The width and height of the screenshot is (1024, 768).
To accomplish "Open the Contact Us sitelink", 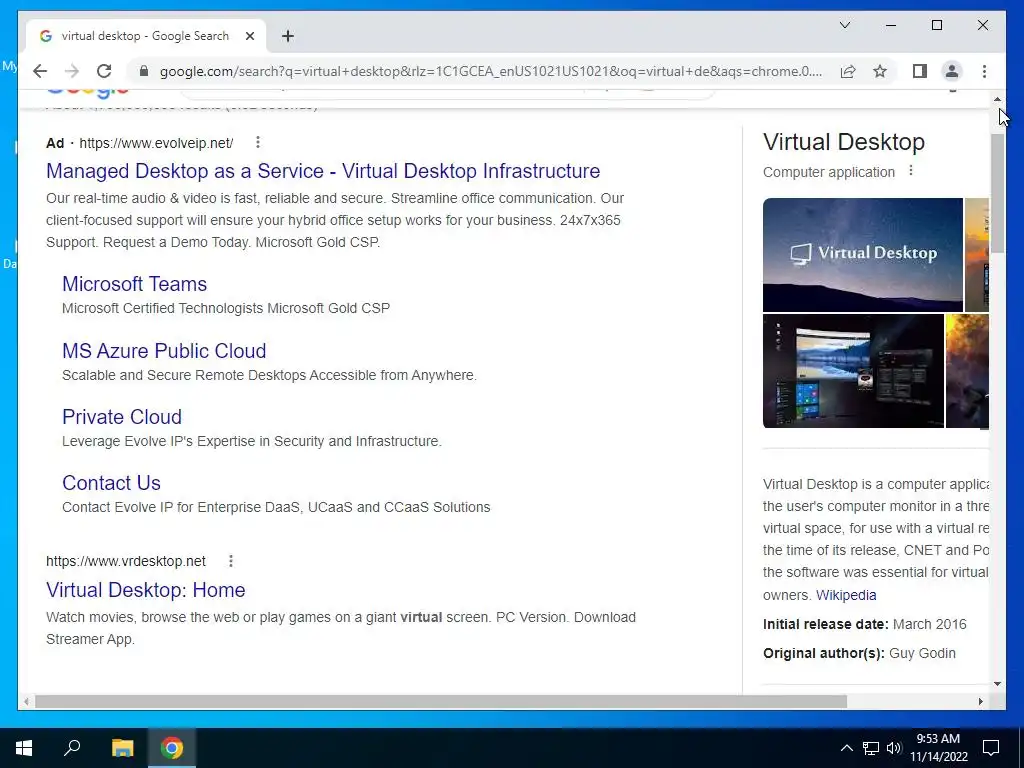I will pos(112,483).
